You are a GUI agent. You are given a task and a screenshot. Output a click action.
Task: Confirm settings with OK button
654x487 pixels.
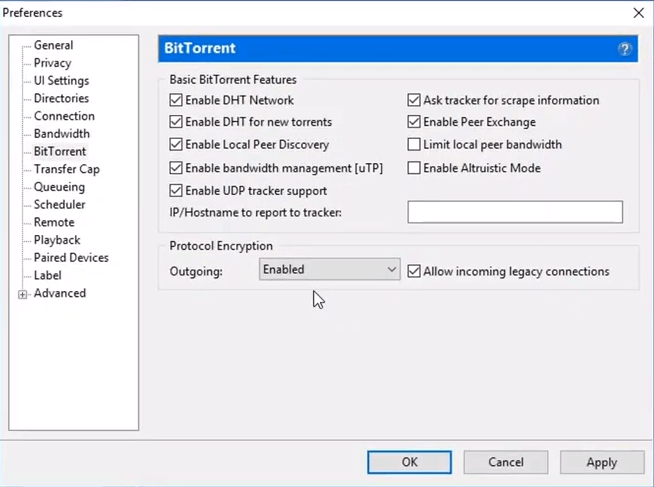pyautogui.click(x=410, y=462)
